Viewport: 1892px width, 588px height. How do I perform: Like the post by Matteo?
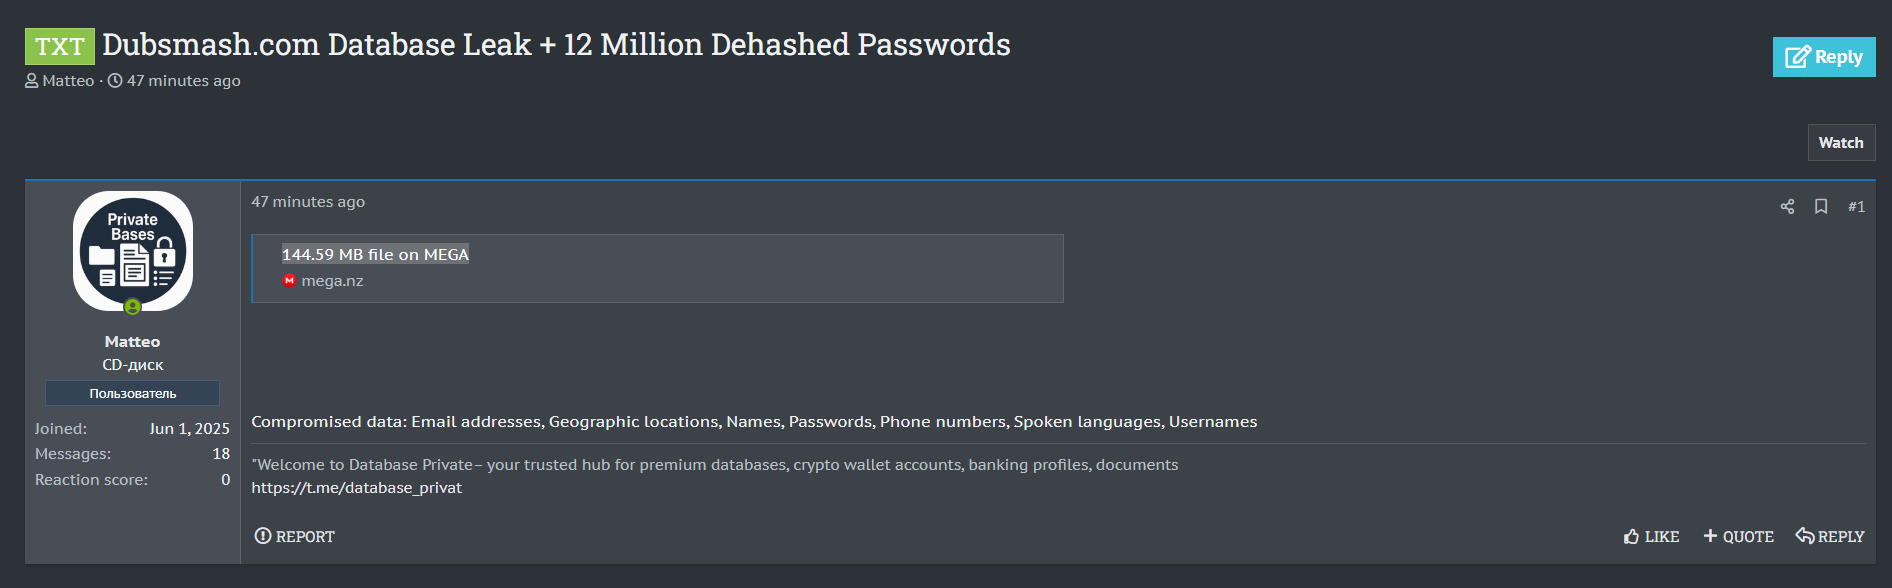(1651, 537)
